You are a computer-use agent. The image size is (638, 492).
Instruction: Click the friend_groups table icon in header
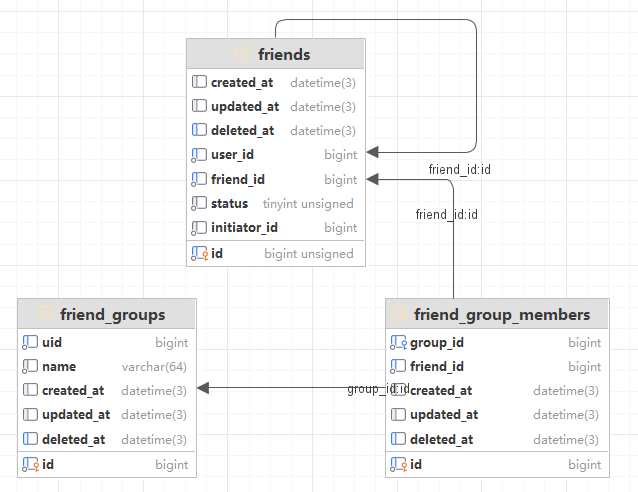point(46,314)
